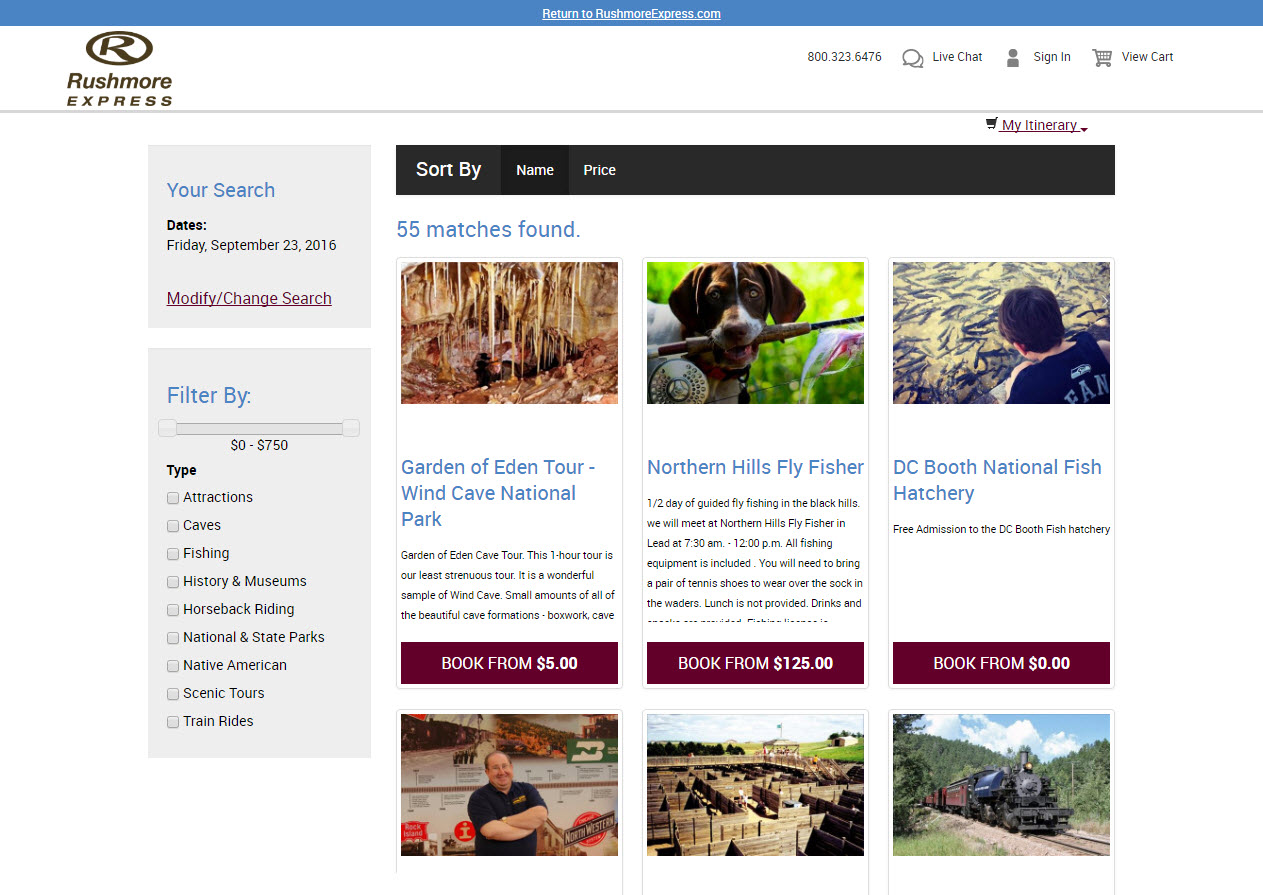Click the Live Chat speech bubble icon
The image size is (1263, 895).
tap(912, 58)
